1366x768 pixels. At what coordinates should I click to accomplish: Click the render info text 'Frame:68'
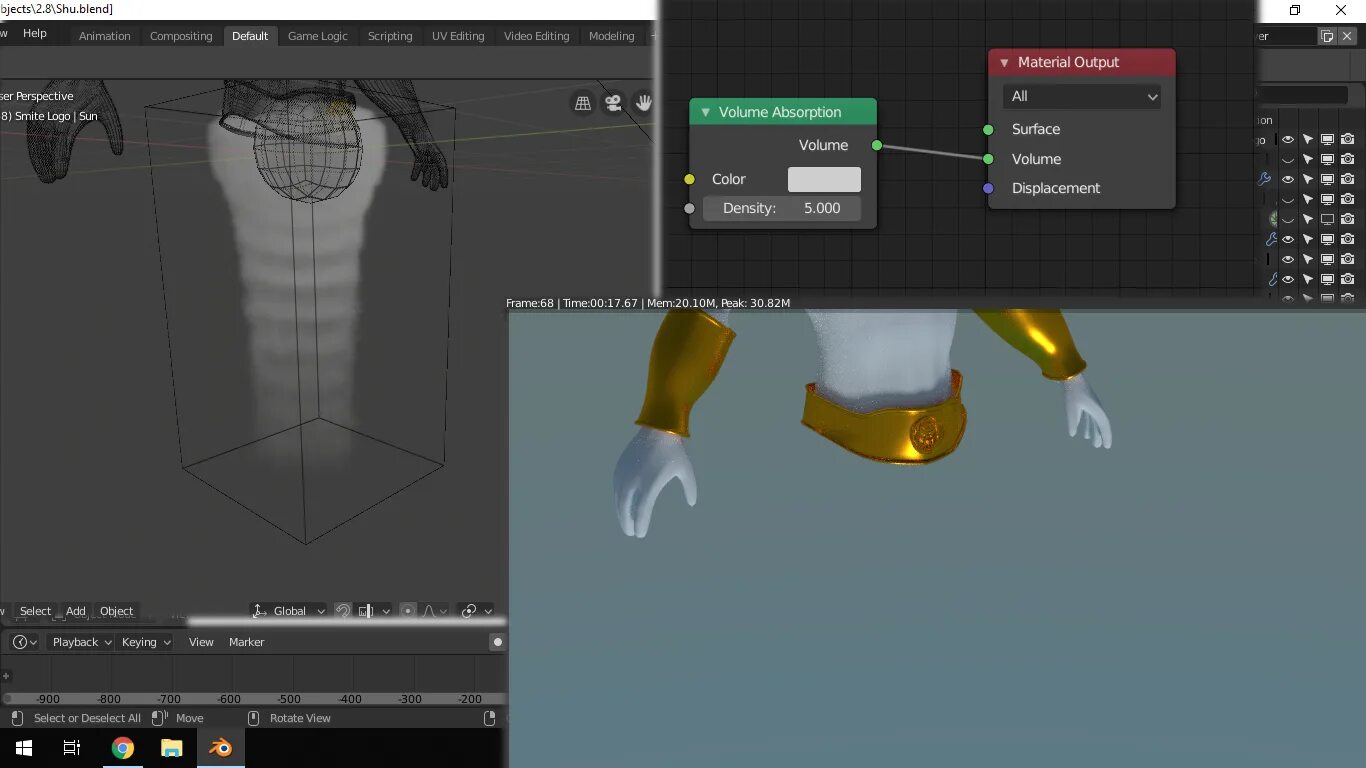[530, 303]
